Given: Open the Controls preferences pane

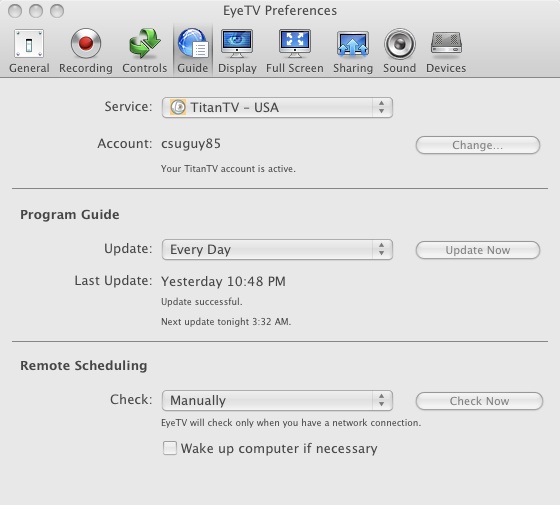Looking at the screenshot, I should click(145, 51).
